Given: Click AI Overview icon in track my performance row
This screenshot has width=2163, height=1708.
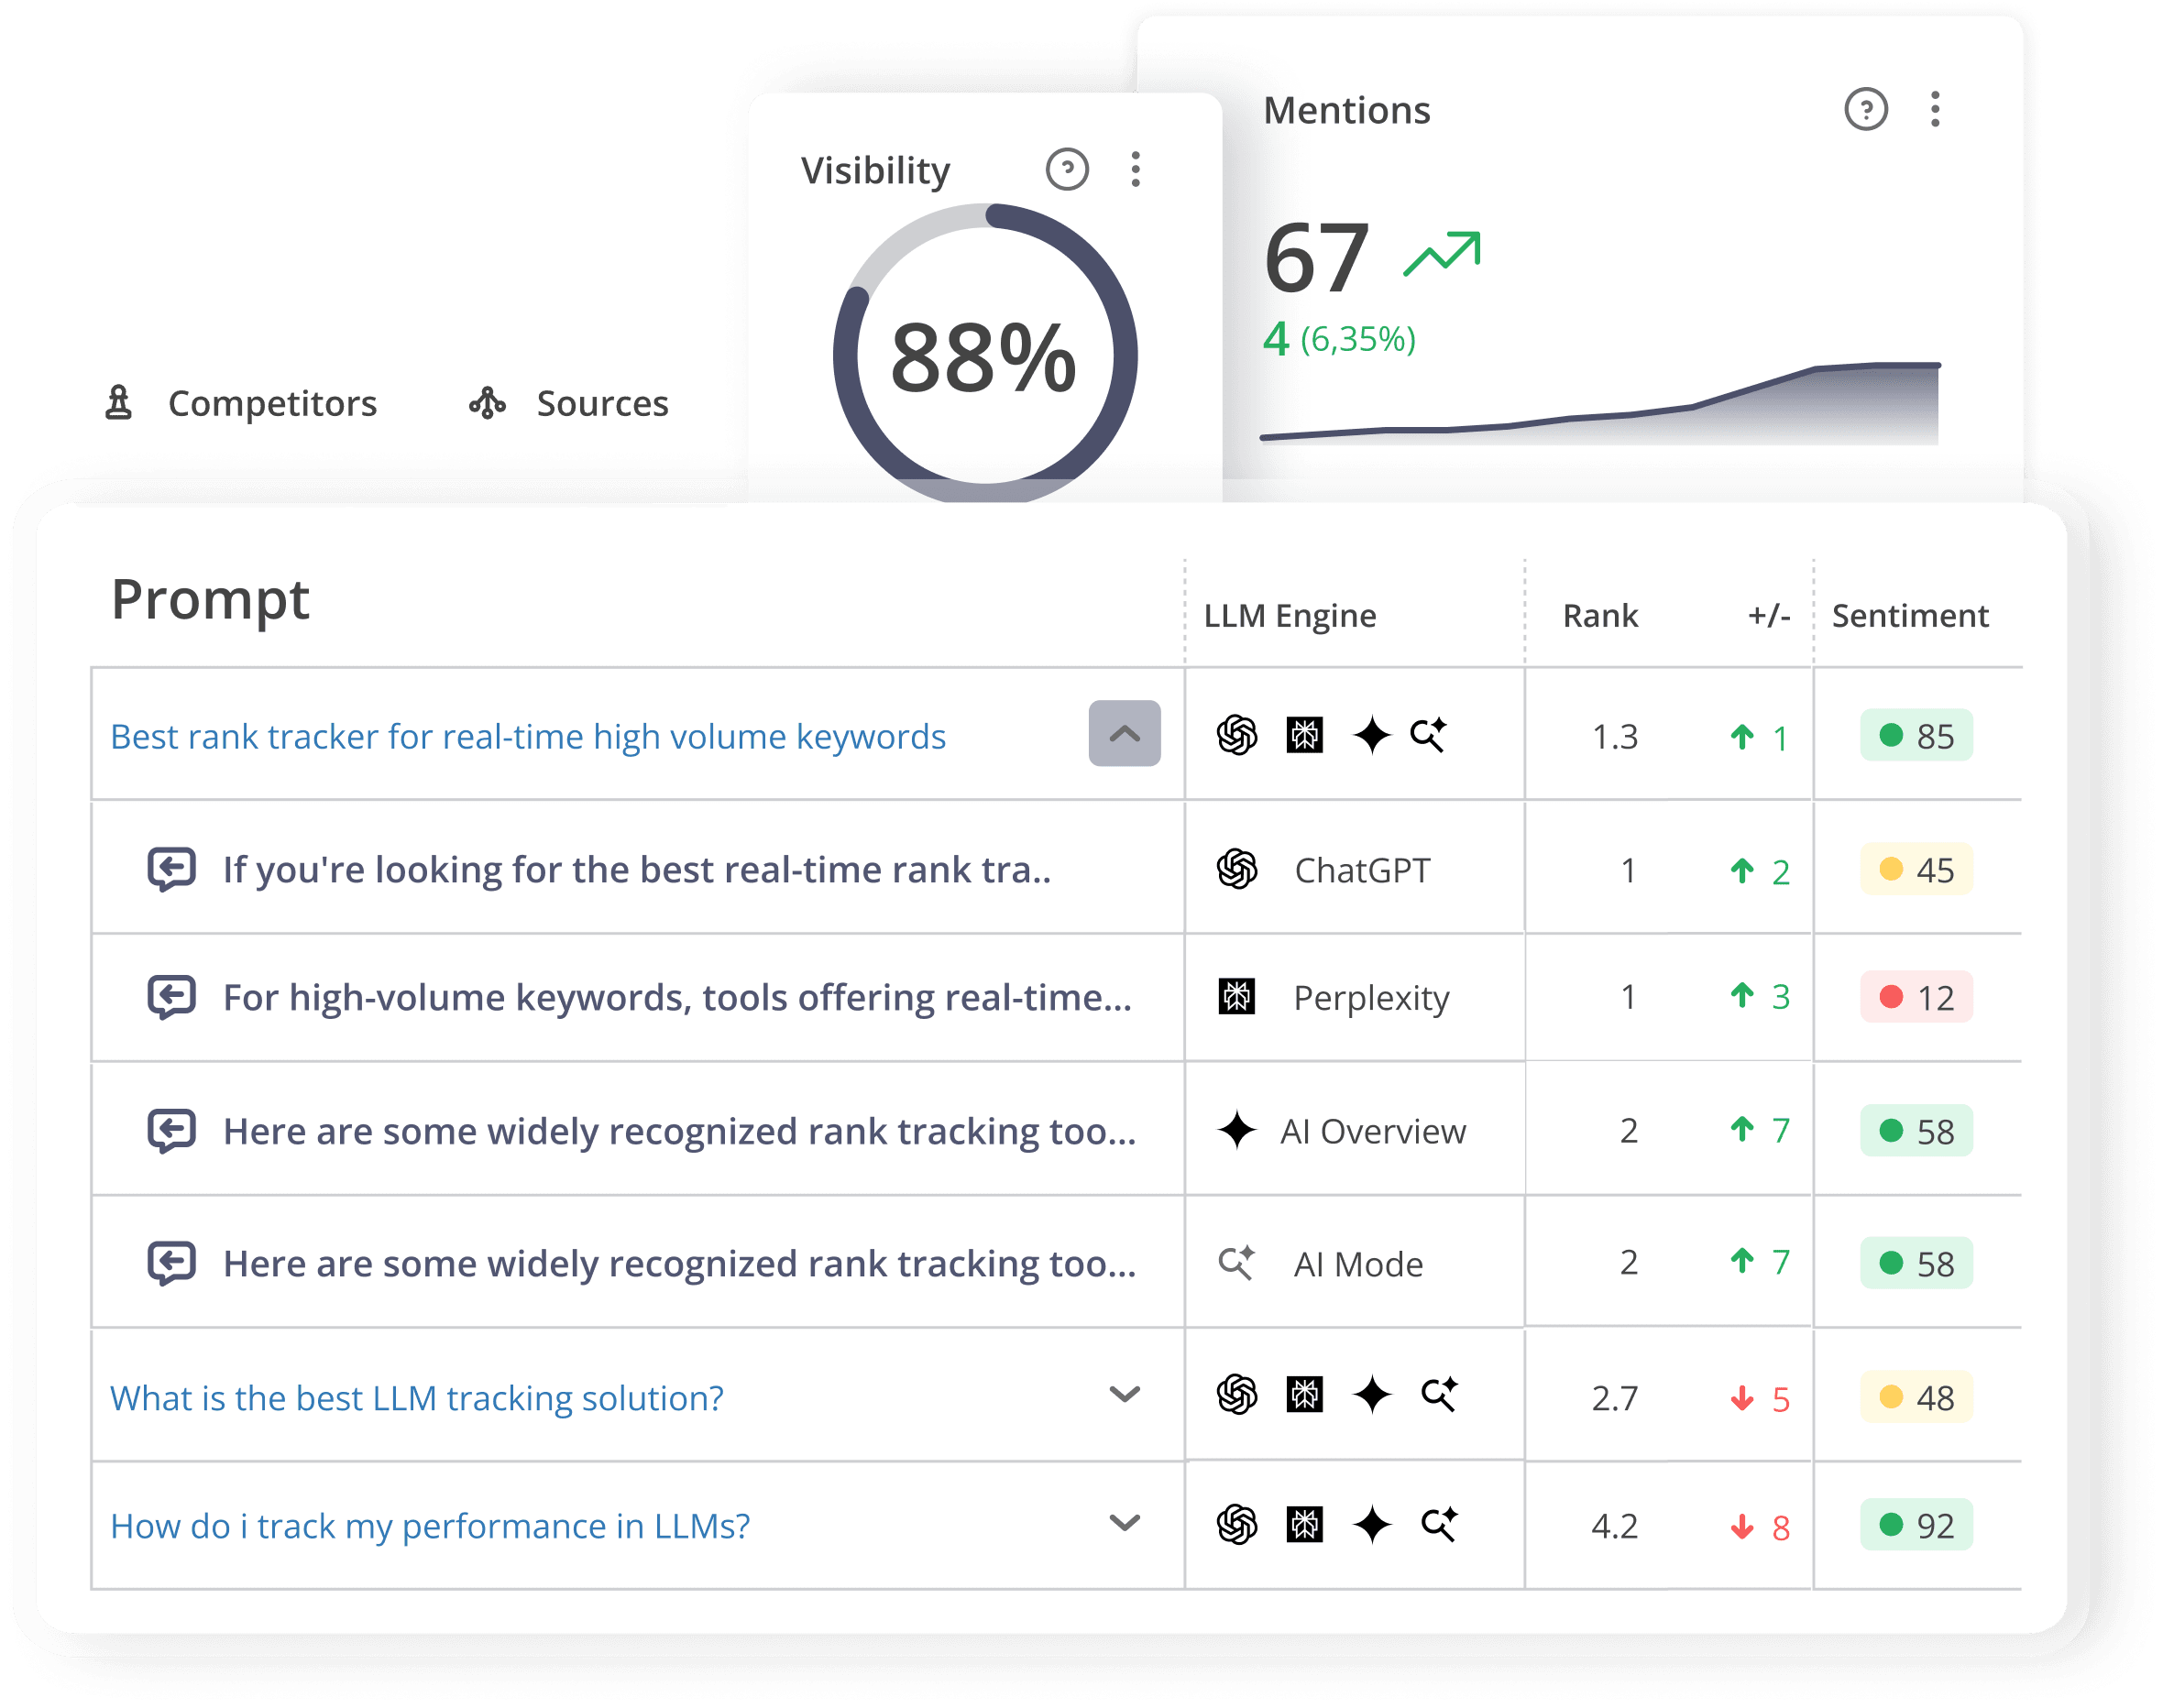Looking at the screenshot, I should pyautogui.click(x=1372, y=1524).
